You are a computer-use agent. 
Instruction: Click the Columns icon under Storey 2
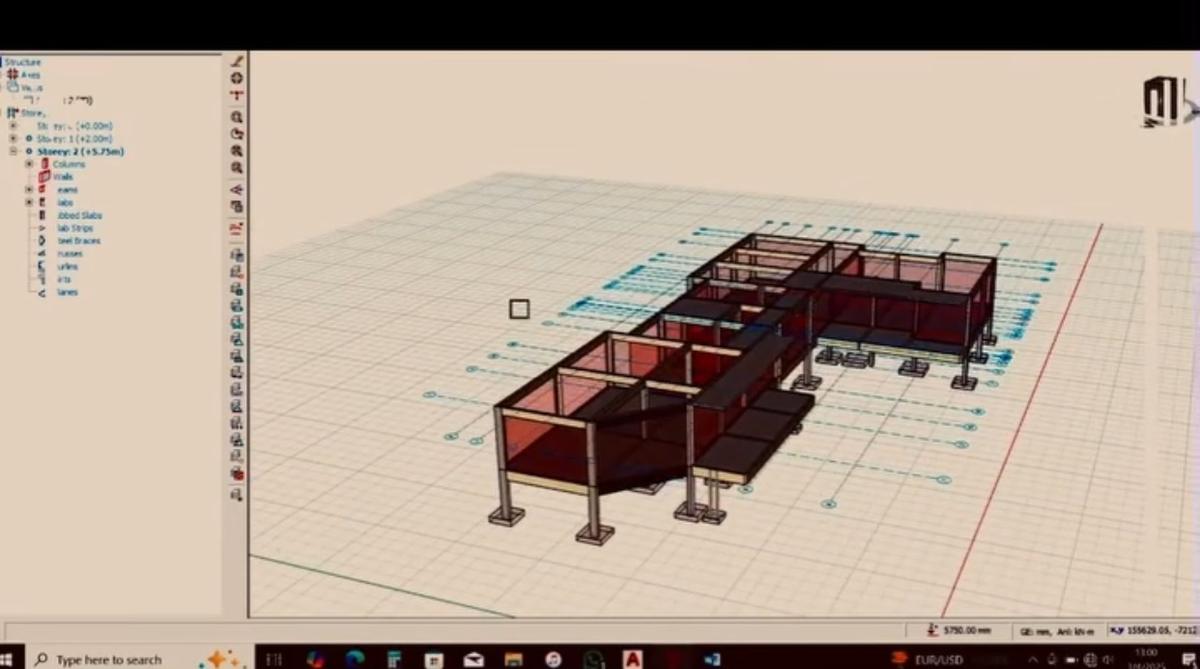click(x=45, y=163)
